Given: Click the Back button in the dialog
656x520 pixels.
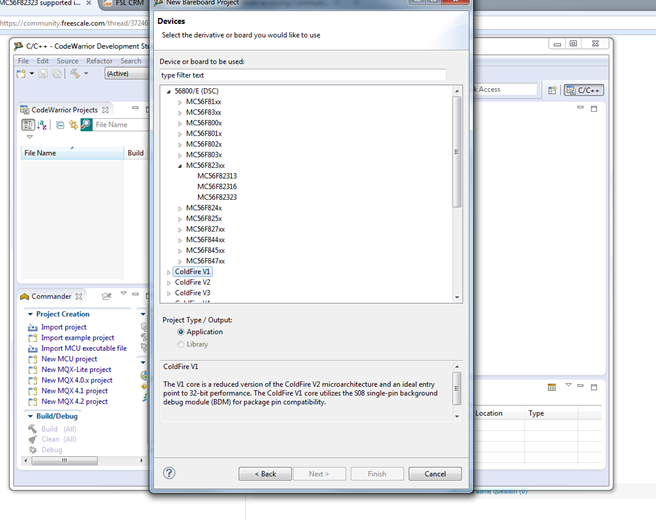Looking at the screenshot, I should coord(265,474).
